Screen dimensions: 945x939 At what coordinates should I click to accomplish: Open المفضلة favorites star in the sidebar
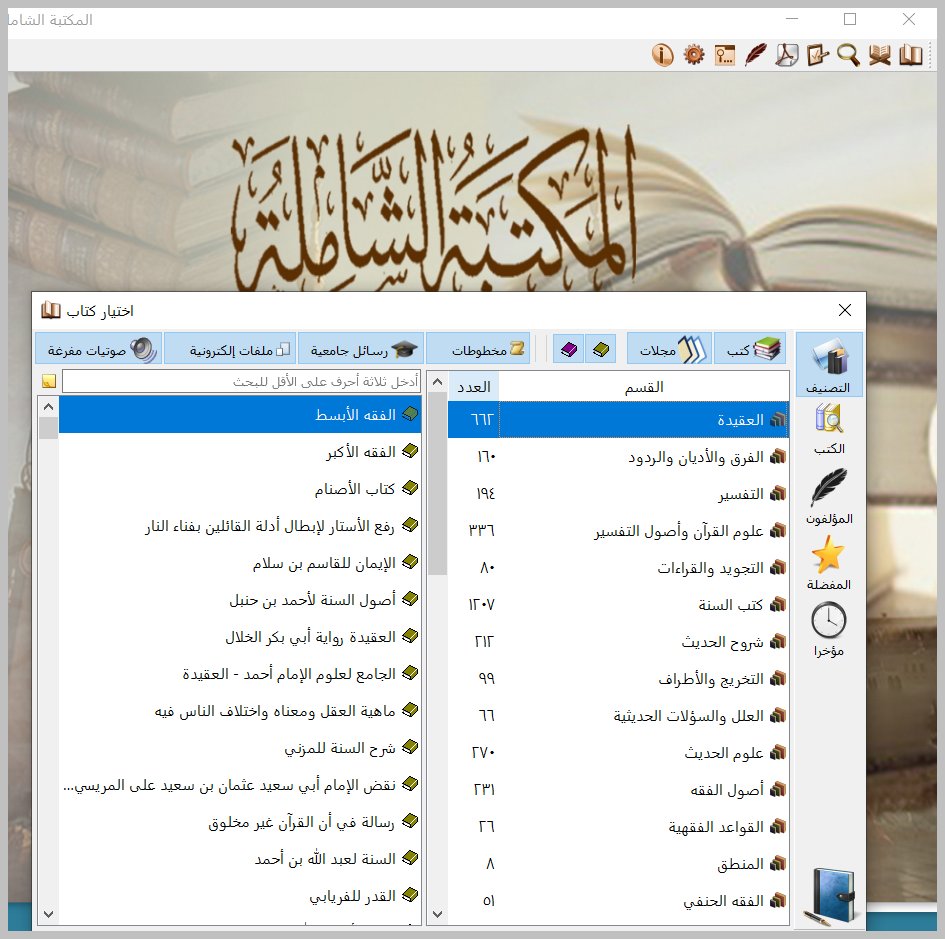click(829, 563)
